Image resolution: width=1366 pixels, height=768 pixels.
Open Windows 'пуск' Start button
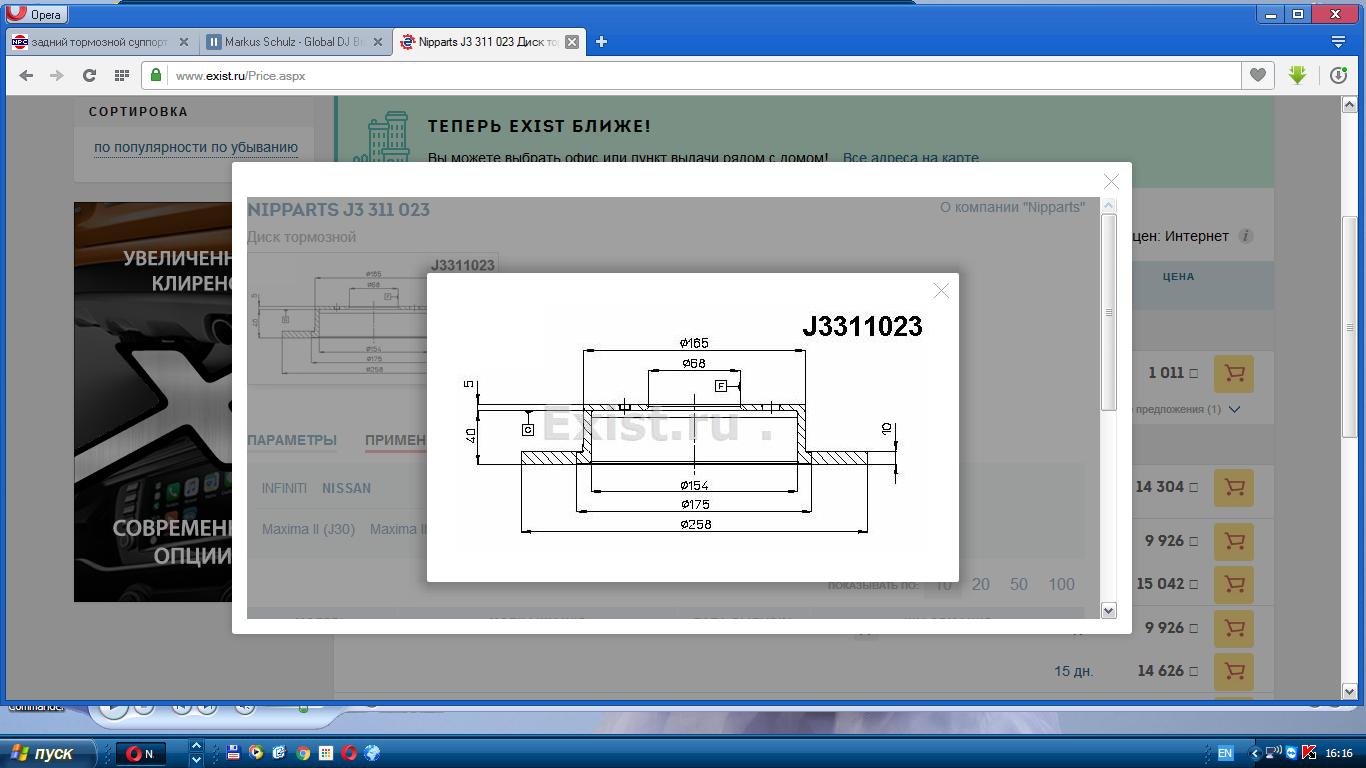(48, 753)
